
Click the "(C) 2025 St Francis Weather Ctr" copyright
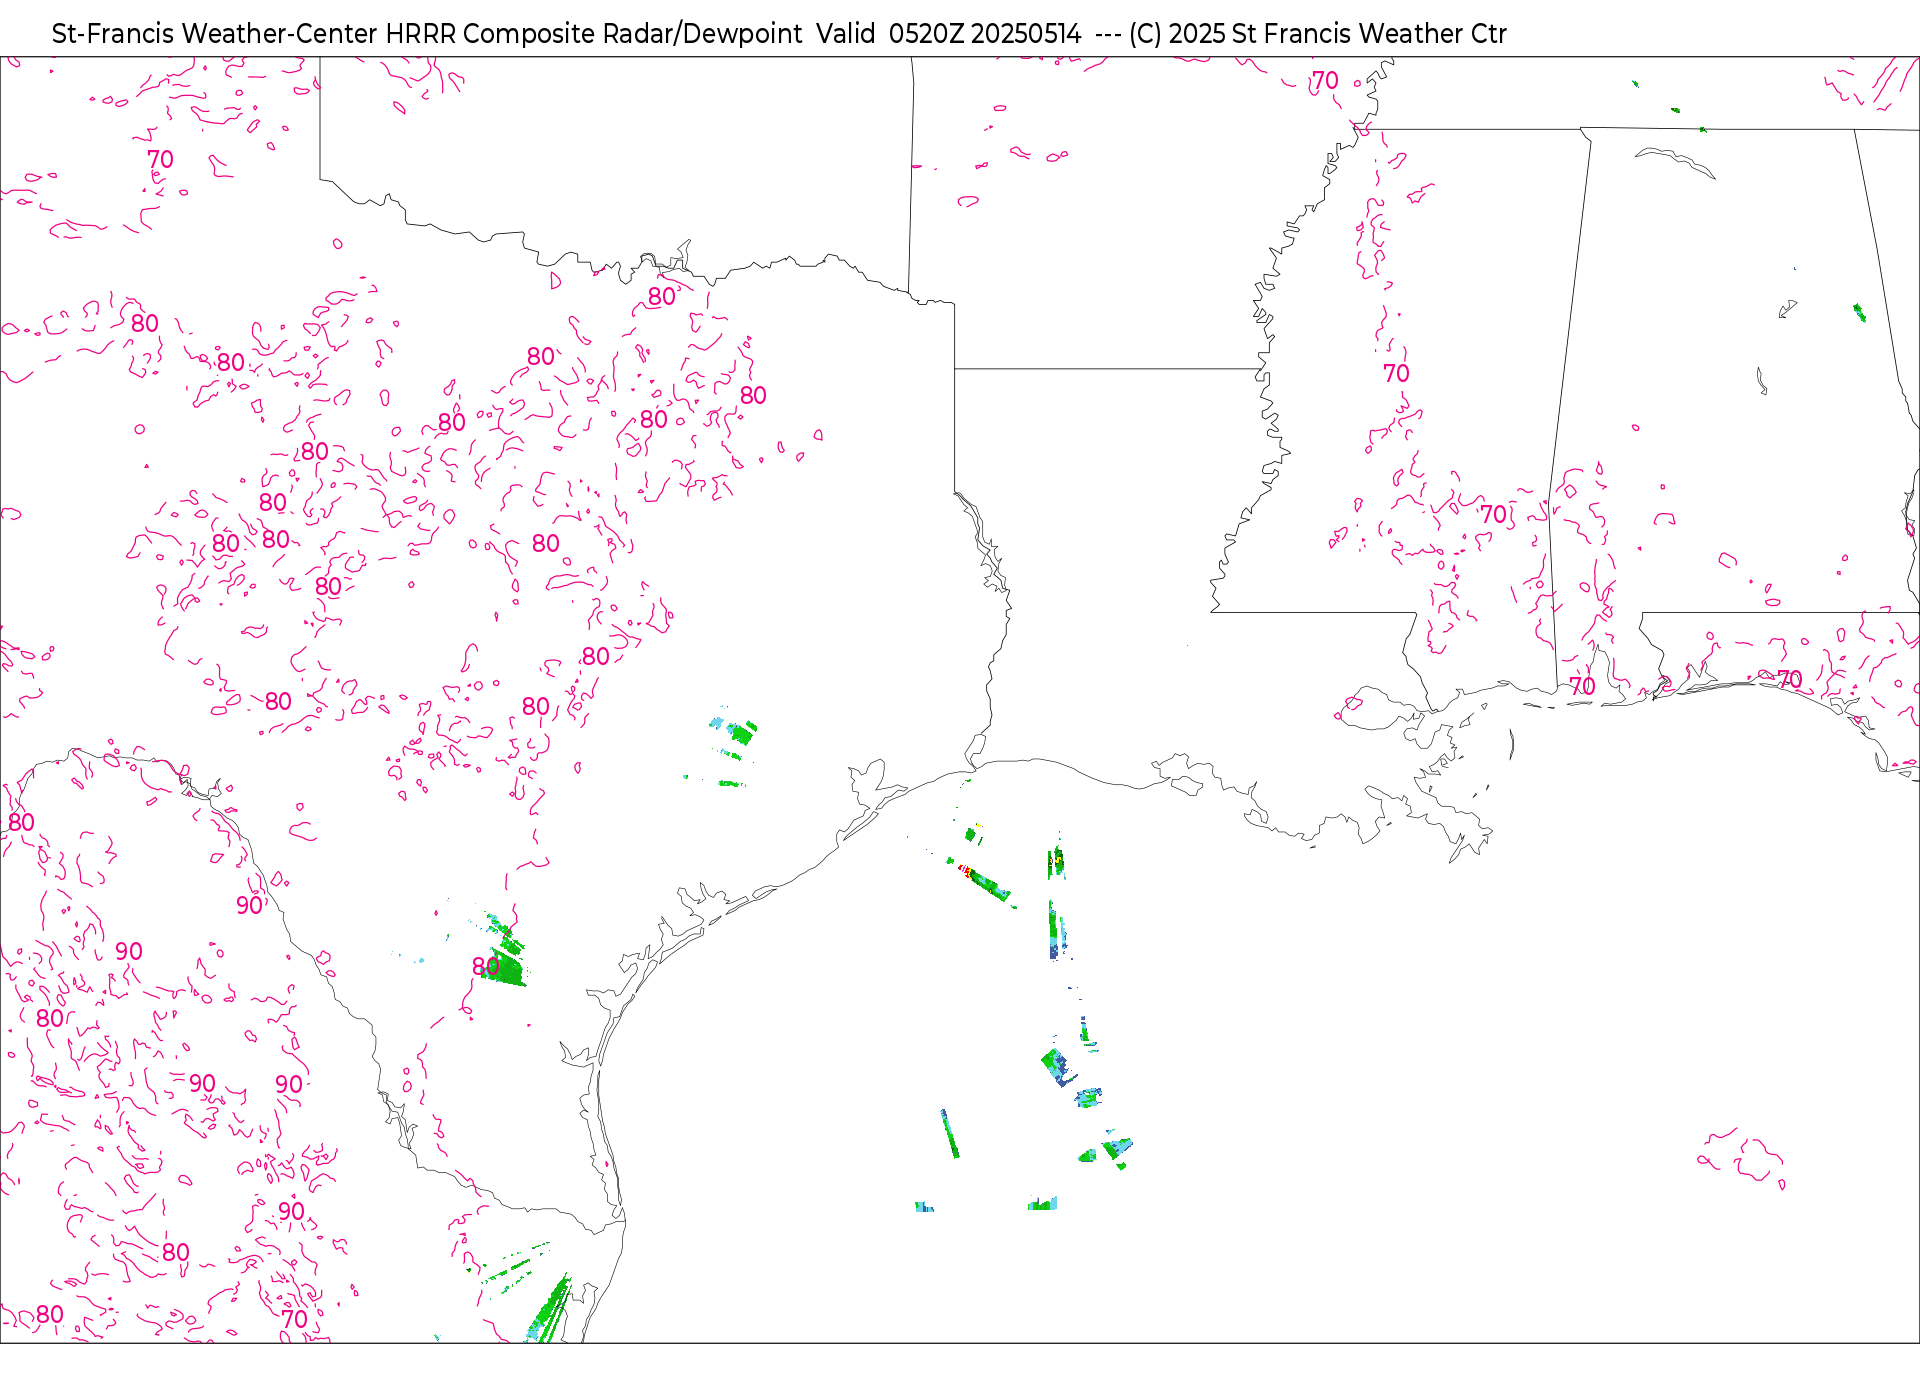(x=1318, y=34)
